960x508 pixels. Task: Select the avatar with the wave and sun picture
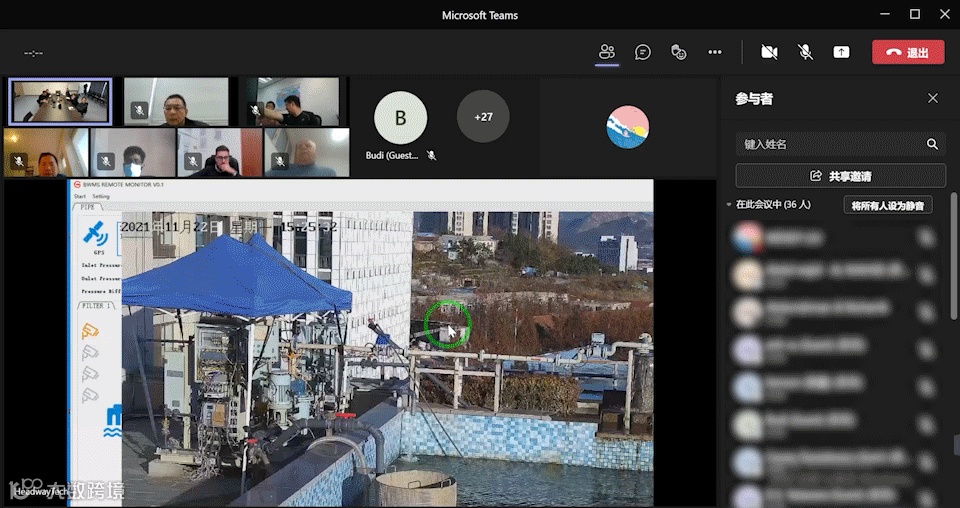click(x=627, y=127)
